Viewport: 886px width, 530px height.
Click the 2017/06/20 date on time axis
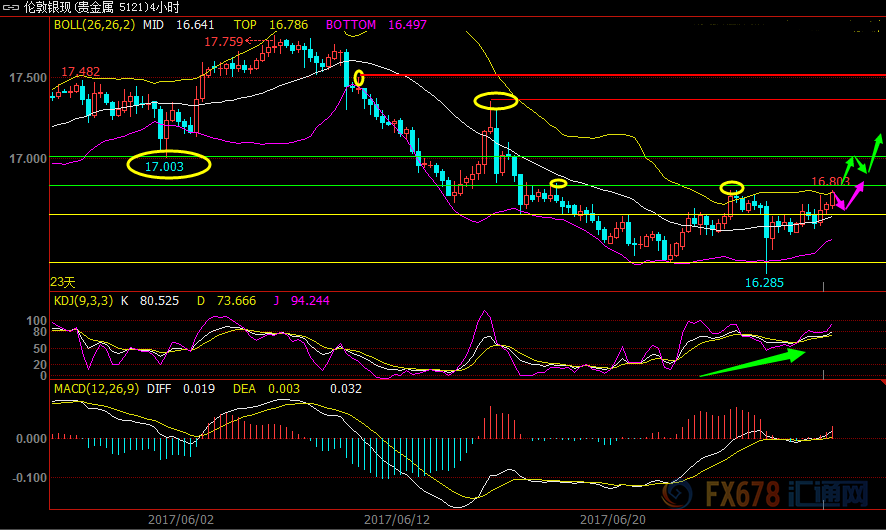coord(613,519)
